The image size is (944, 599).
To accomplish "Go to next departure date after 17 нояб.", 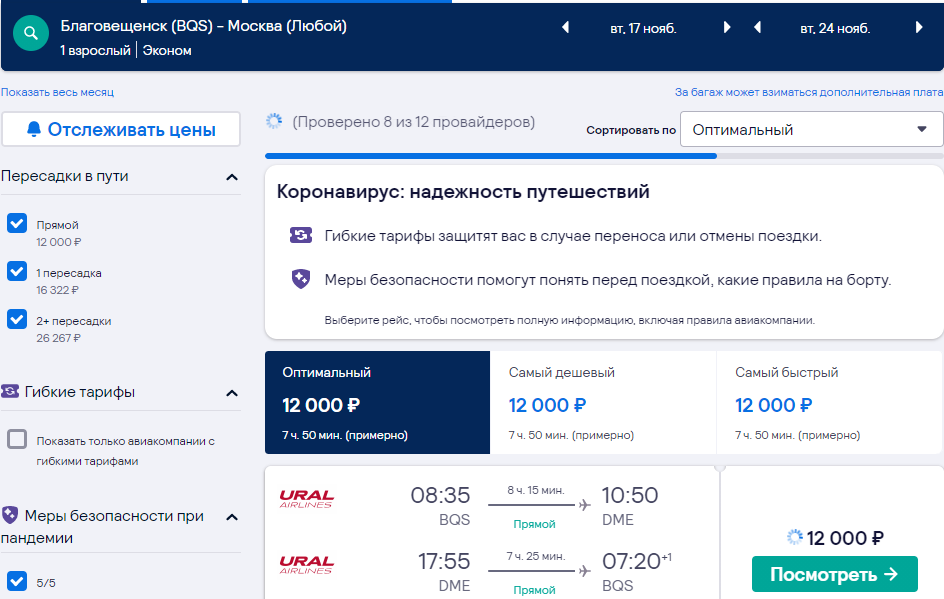I will (x=727, y=28).
